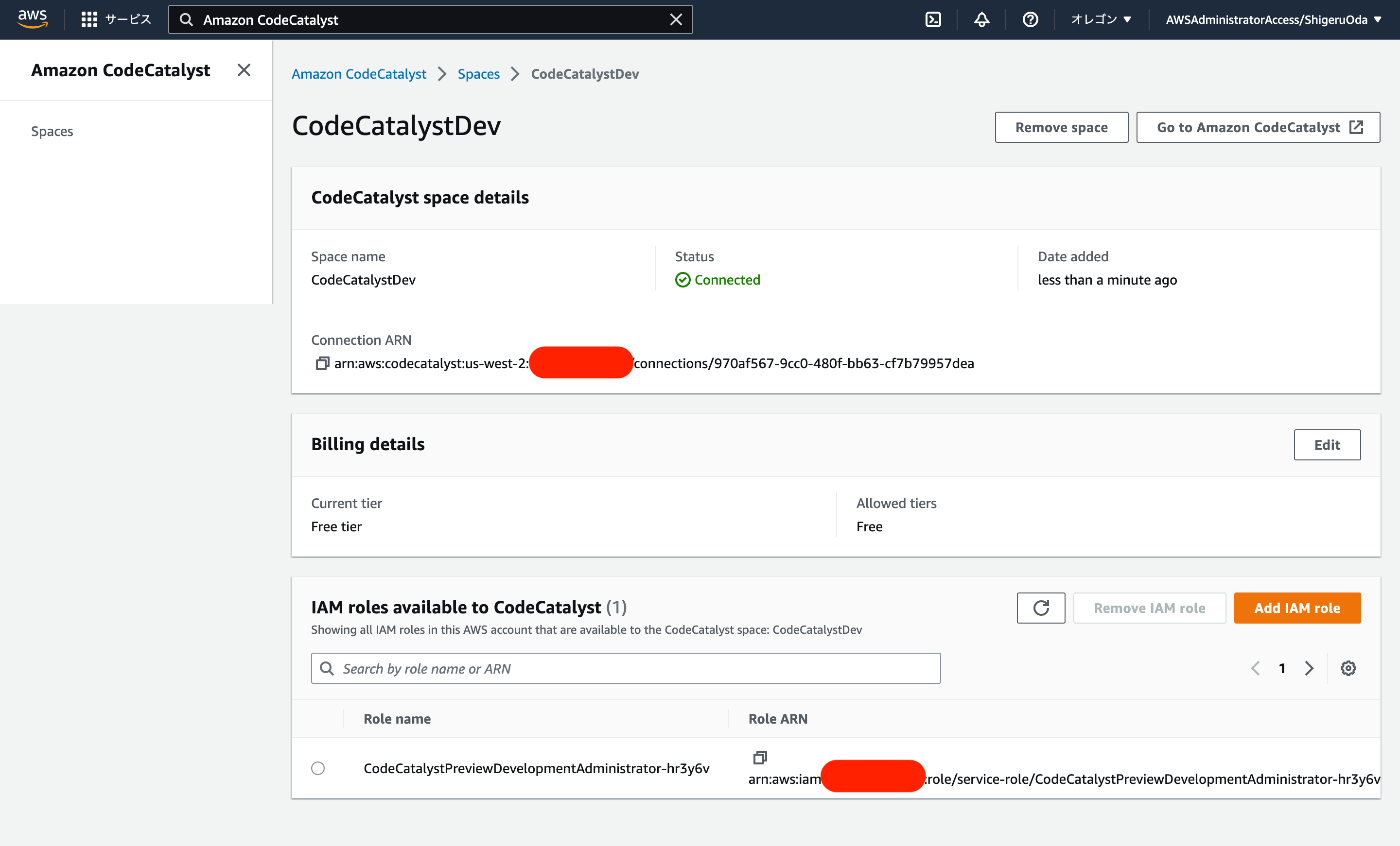Refresh the IAM roles list
The image size is (1400, 846).
[x=1041, y=608]
